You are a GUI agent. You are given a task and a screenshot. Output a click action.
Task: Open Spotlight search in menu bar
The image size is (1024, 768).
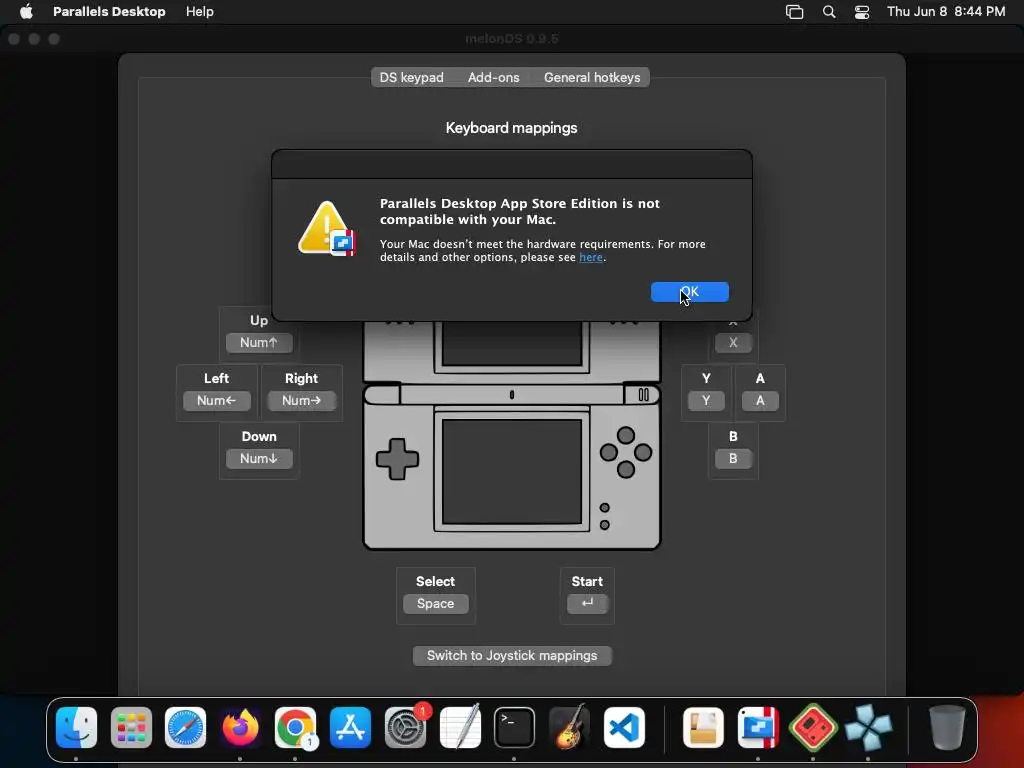click(x=829, y=12)
